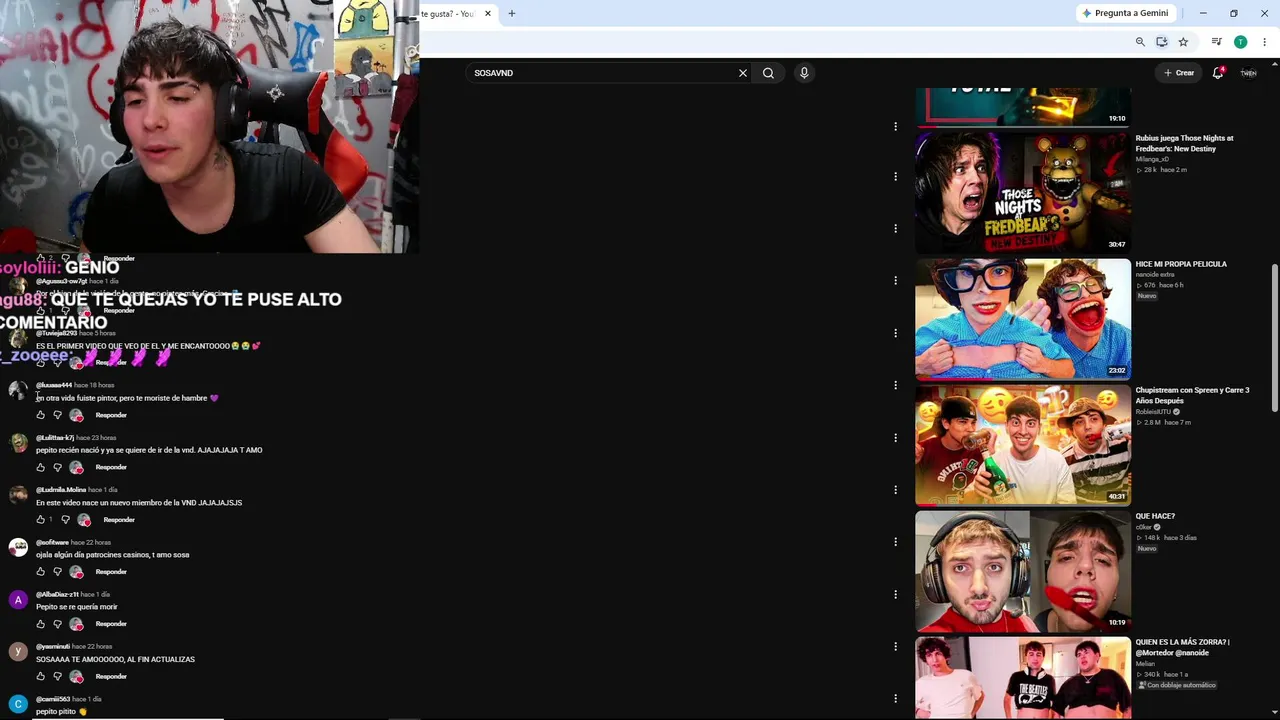Open the YouTube account avatar menu
This screenshot has height=720, width=1280.
coord(1248,73)
